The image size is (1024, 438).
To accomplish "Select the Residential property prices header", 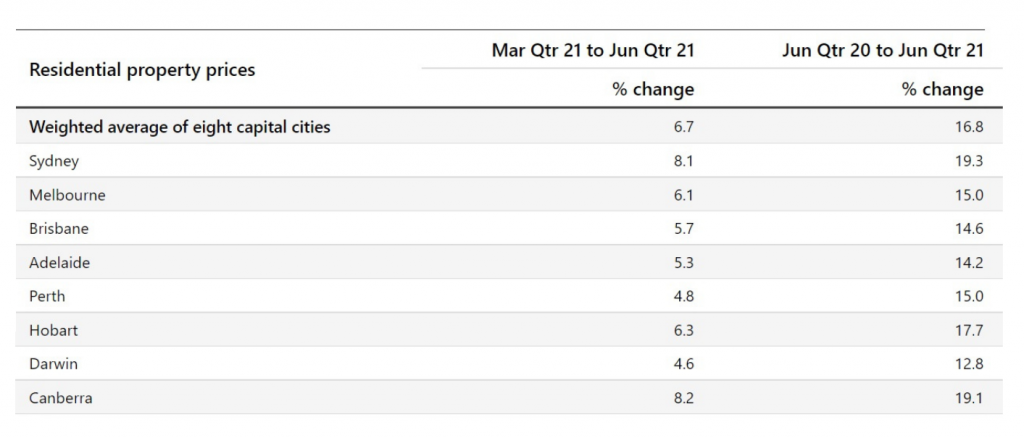I will pyautogui.click(x=142, y=70).
